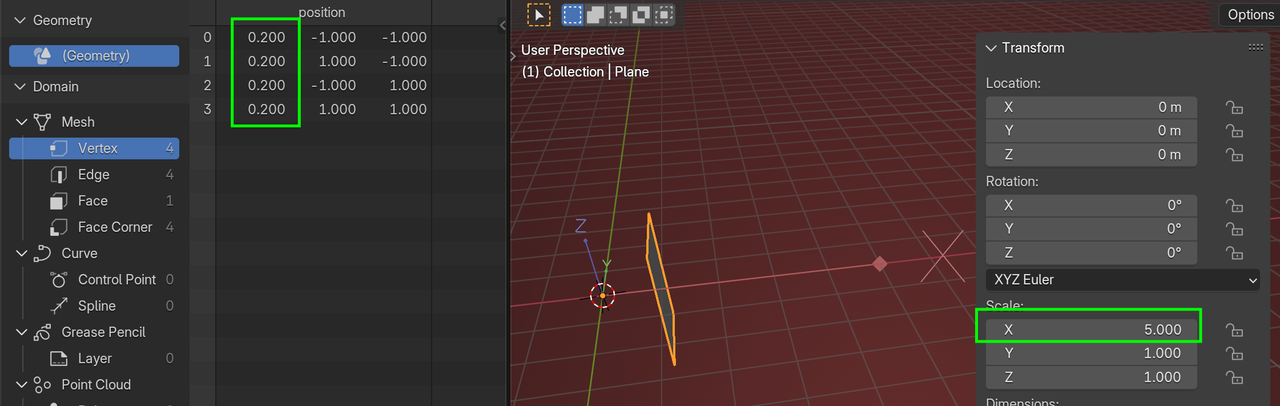This screenshot has width=1280, height=406.
Task: Click the Scale X field showing 5.000
Action: [x=1092, y=330]
